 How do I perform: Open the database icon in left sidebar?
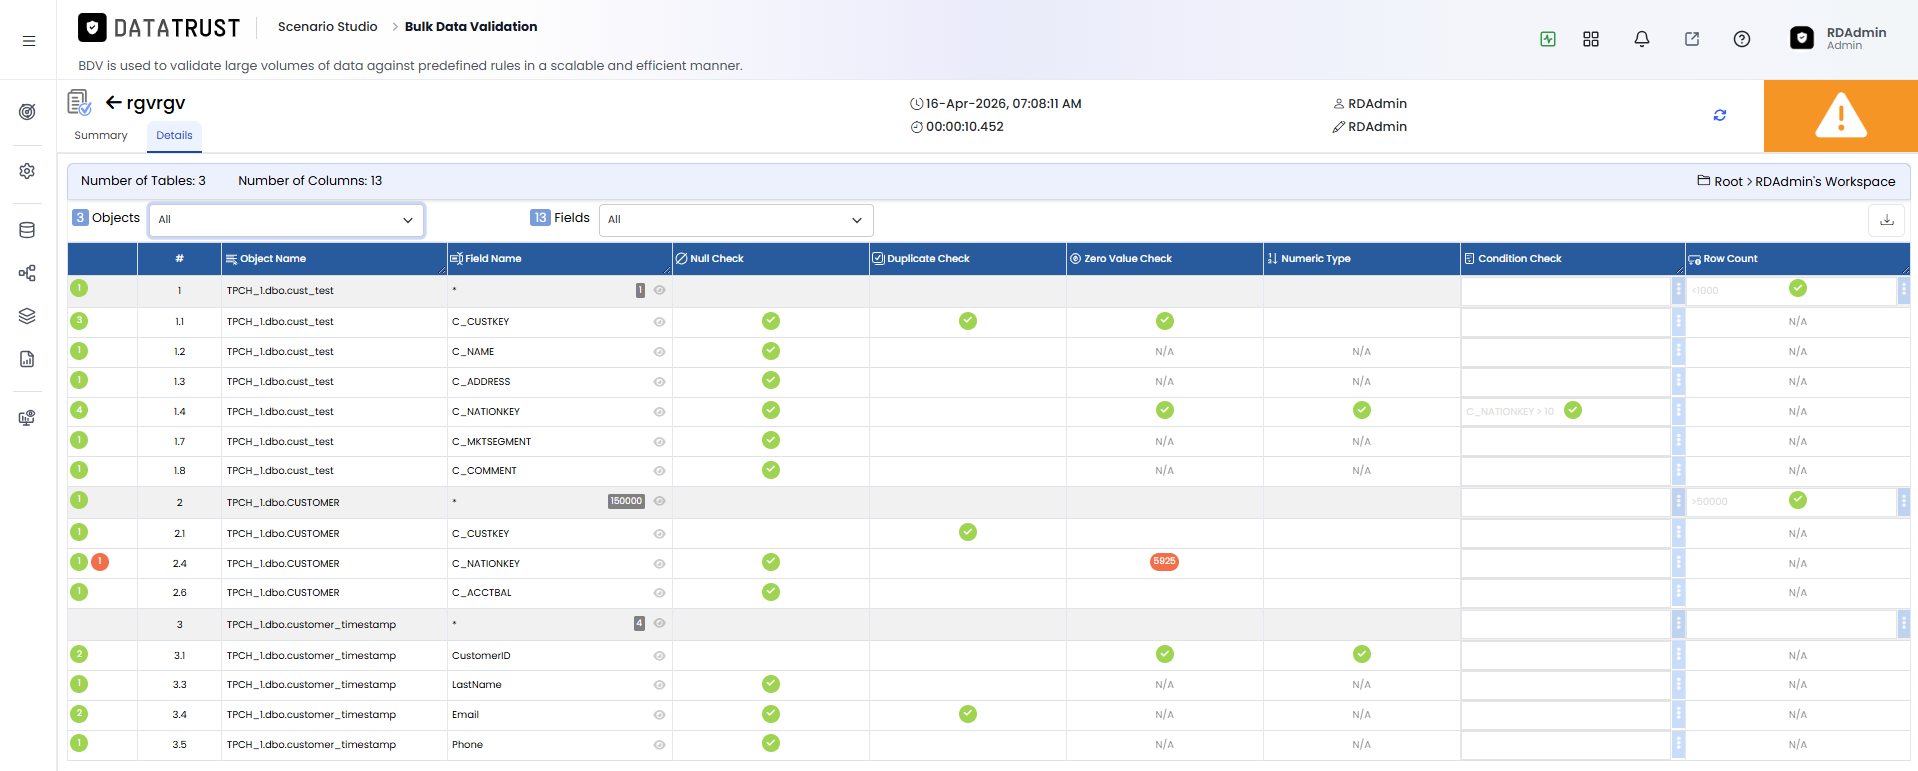(x=27, y=230)
